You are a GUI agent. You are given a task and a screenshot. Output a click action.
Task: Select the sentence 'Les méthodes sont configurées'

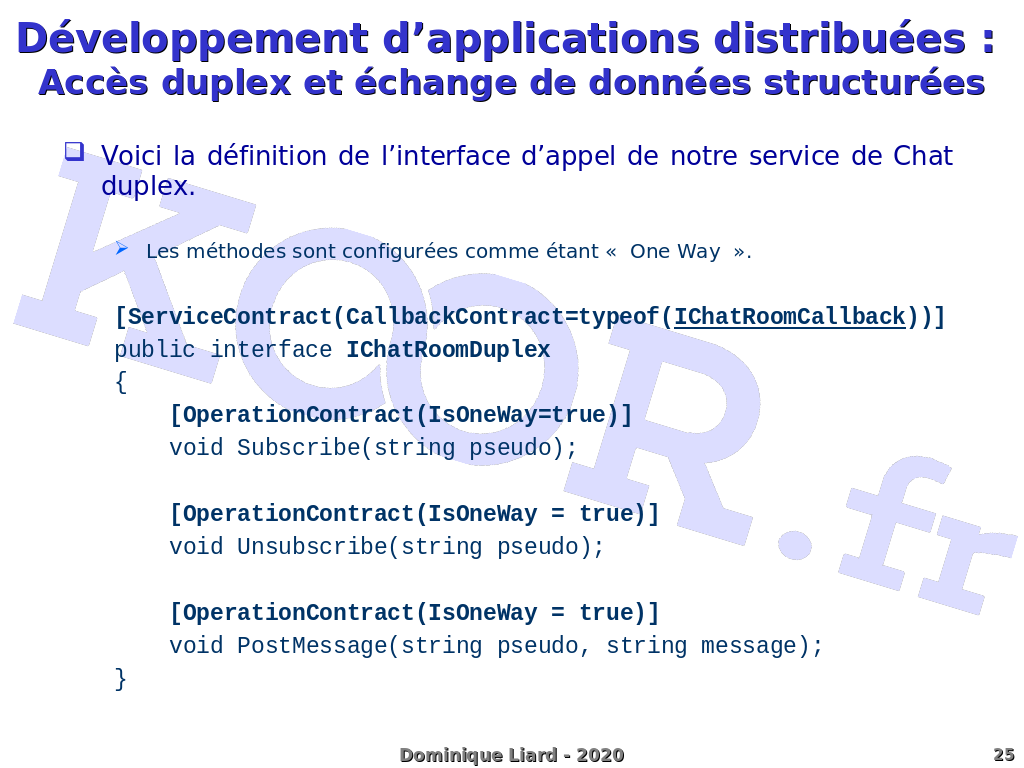[448, 251]
